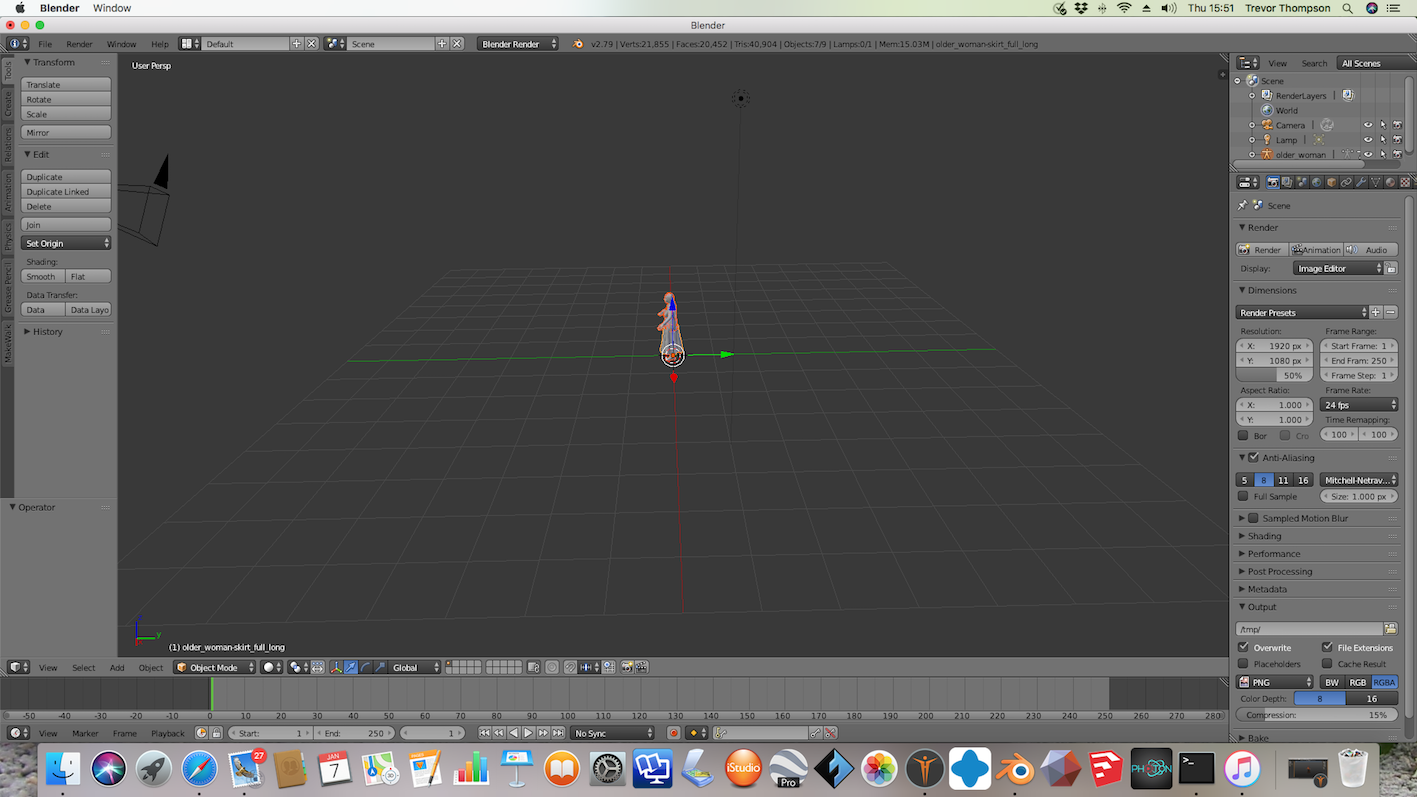Open the Object Mode dropdown
1417x797 pixels.
tap(215, 667)
